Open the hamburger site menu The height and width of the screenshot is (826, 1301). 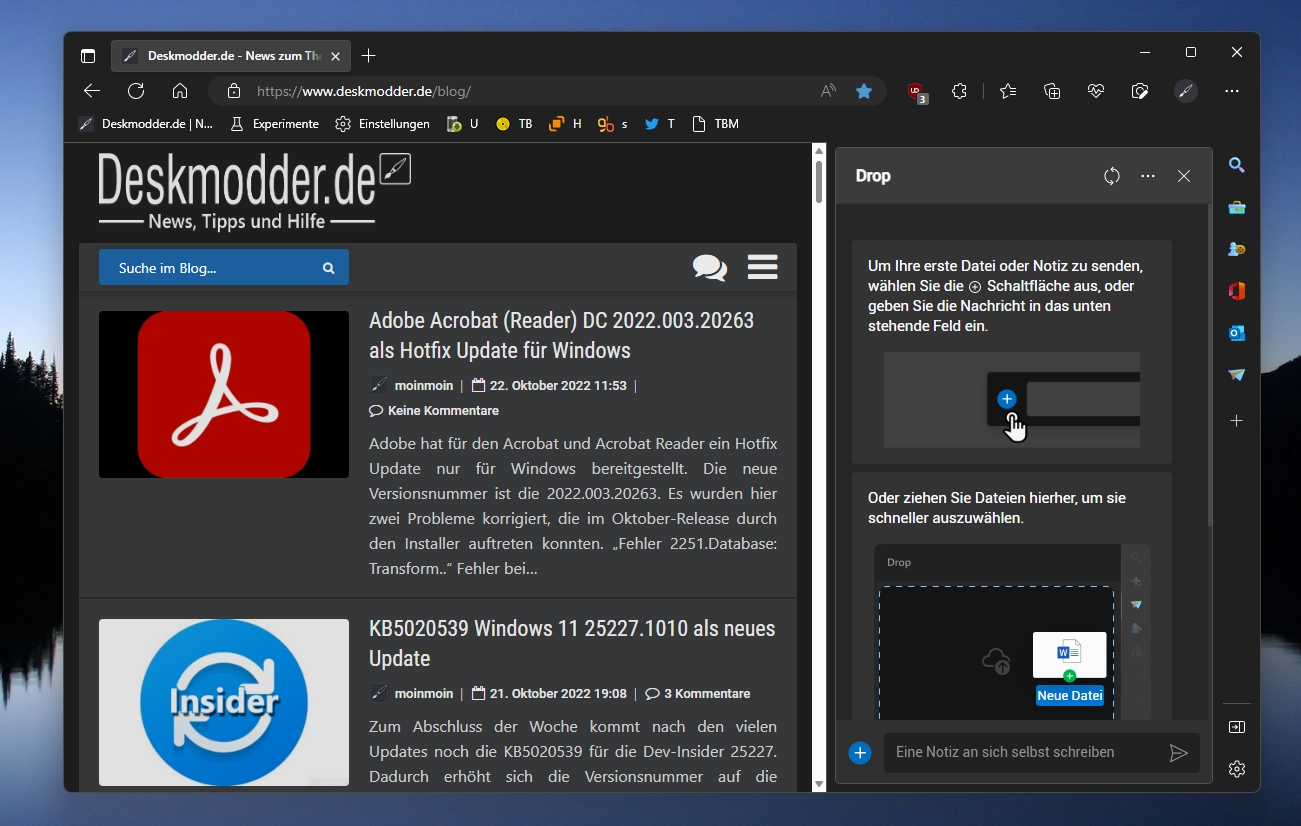click(x=762, y=267)
